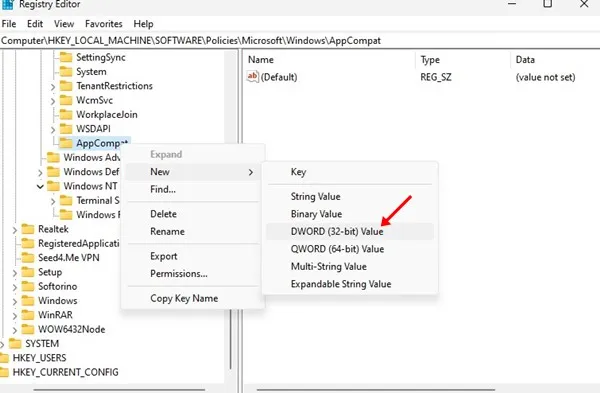Open the New submenu in context menu
Screen dimensions: 600x393
point(193,172)
